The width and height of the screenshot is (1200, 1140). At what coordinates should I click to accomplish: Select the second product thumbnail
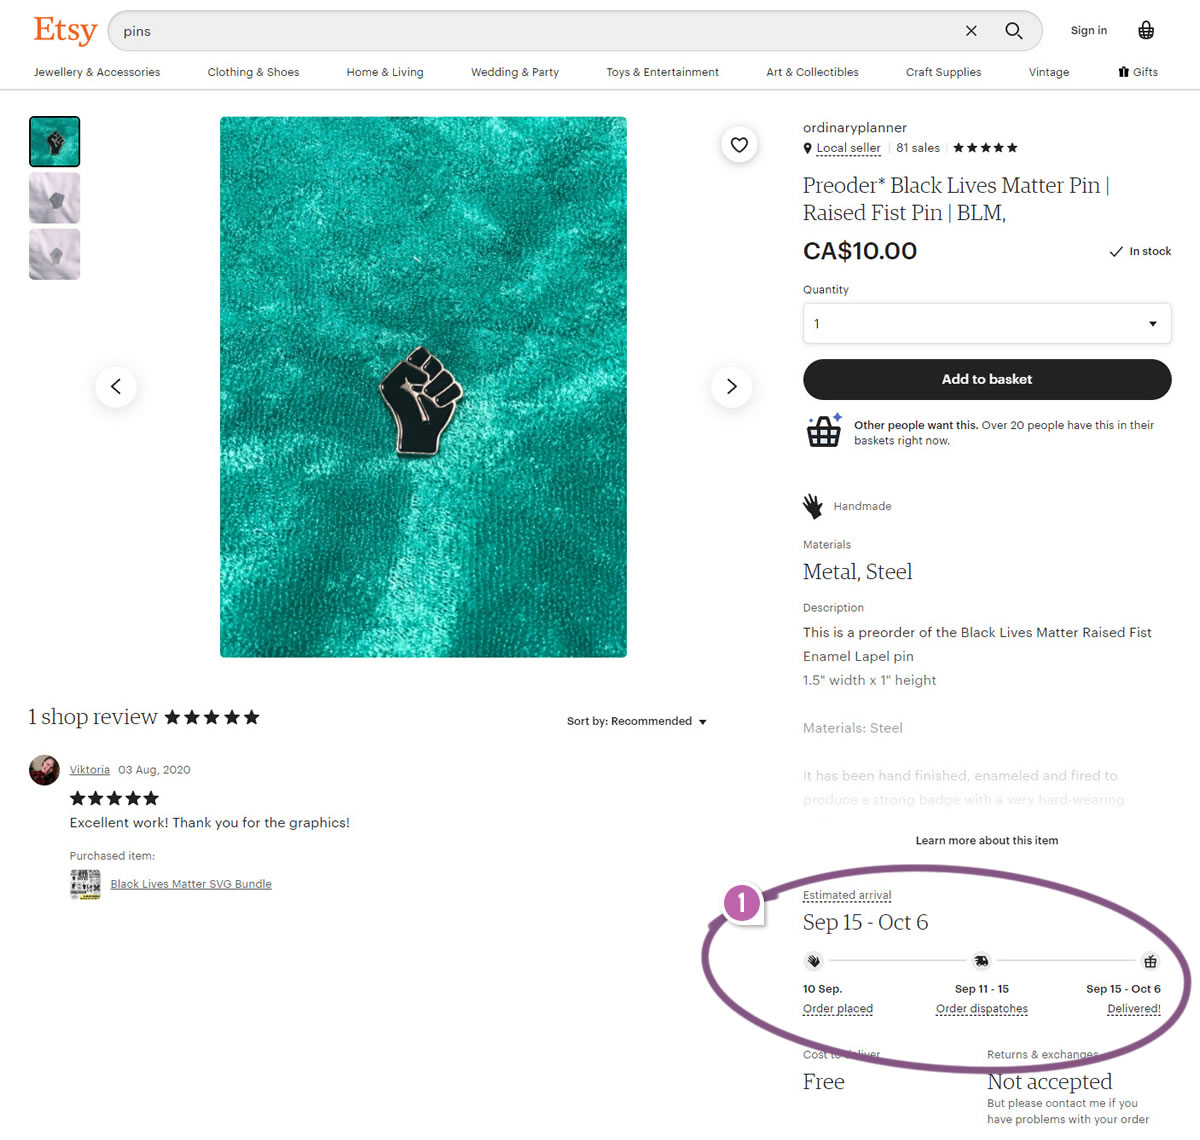tap(55, 198)
